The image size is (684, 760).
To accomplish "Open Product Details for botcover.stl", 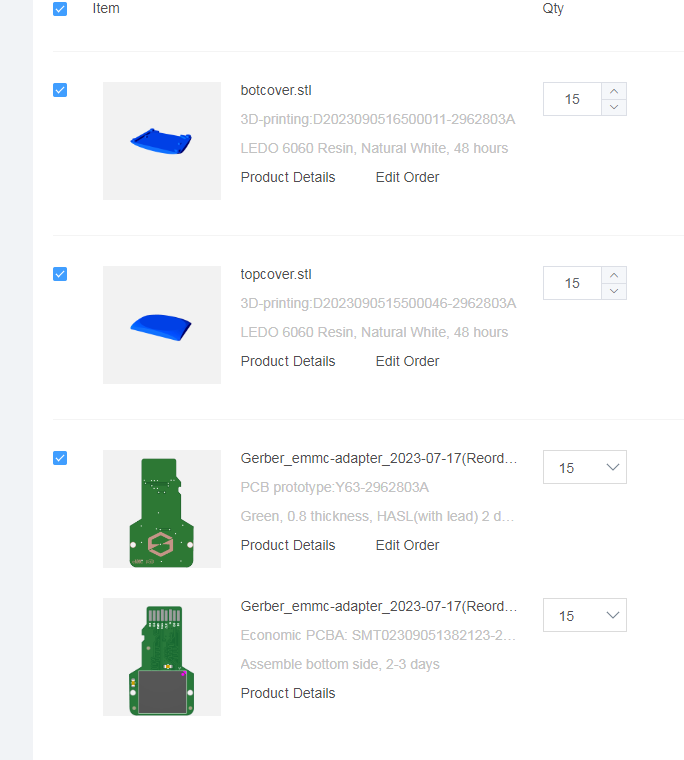I will 288,177.
